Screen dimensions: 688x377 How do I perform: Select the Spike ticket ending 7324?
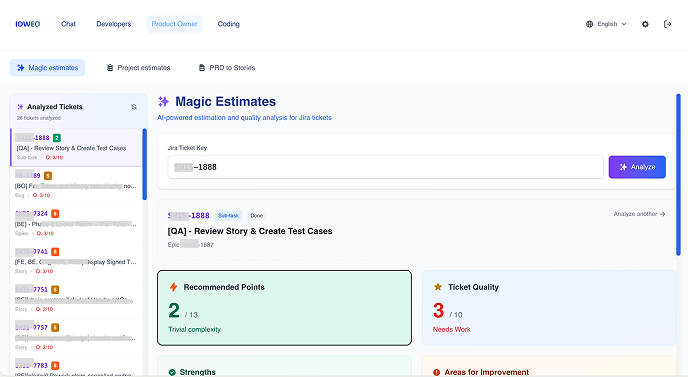coord(76,223)
